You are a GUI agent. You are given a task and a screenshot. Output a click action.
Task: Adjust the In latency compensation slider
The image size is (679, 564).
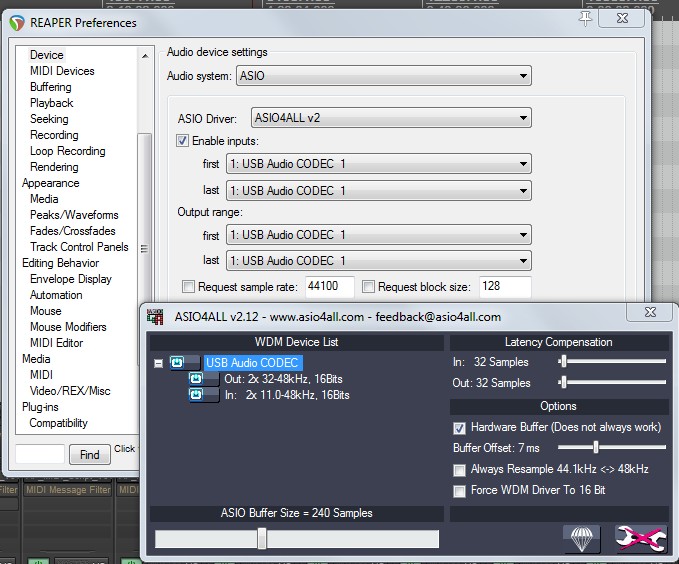[563, 361]
